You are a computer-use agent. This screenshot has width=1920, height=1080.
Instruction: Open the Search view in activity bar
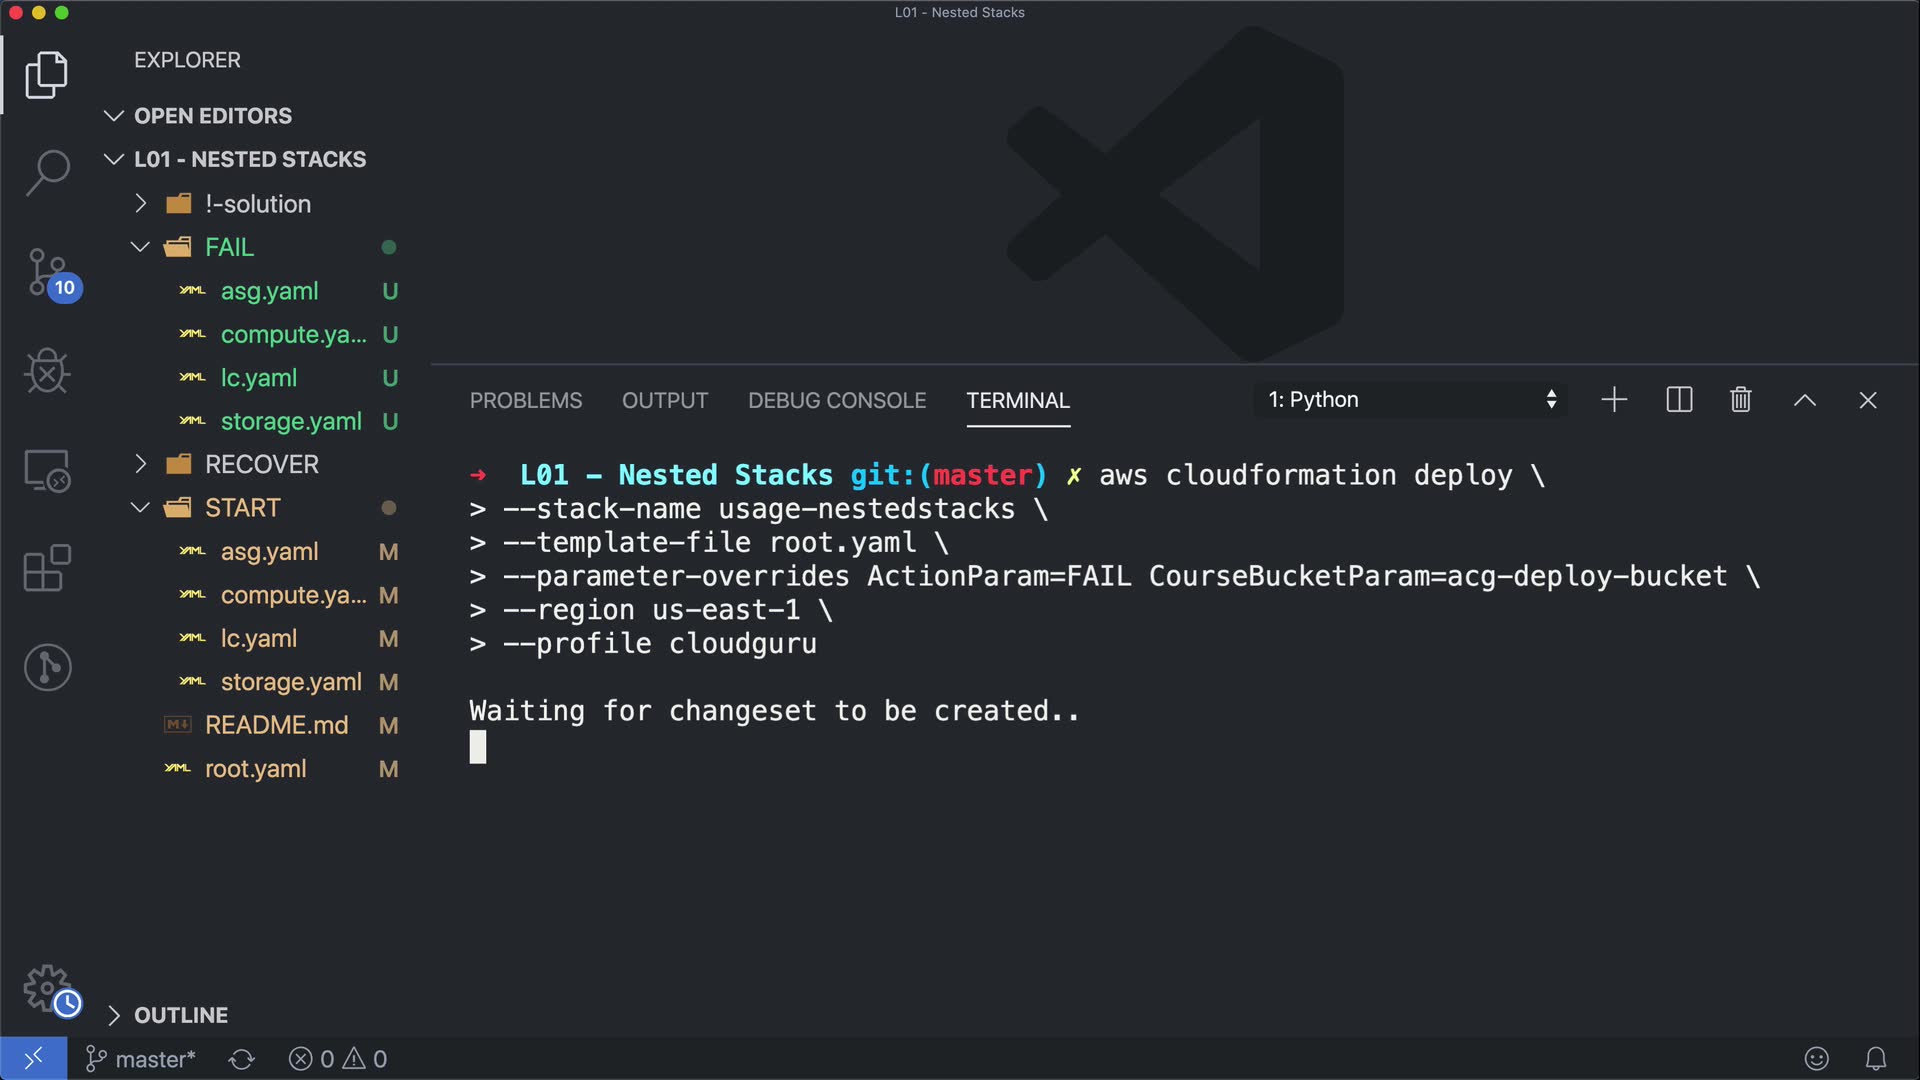[47, 172]
